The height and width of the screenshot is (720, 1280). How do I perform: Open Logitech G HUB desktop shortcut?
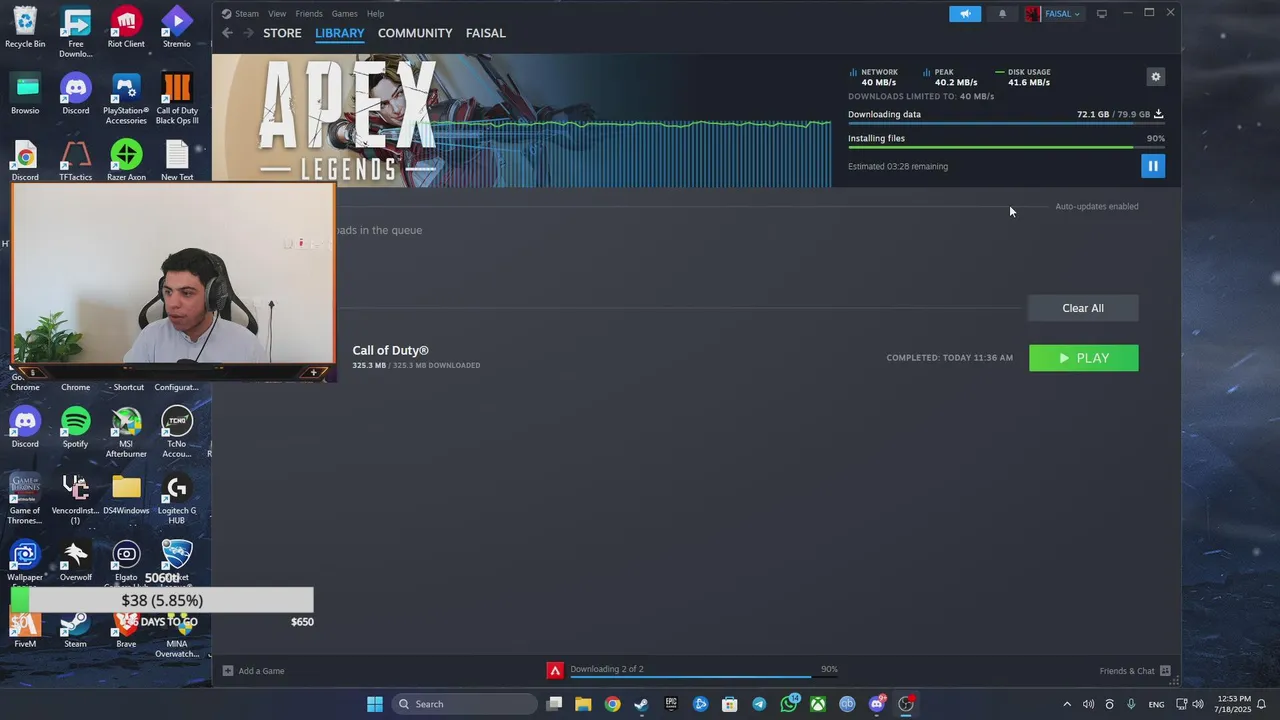click(x=177, y=499)
